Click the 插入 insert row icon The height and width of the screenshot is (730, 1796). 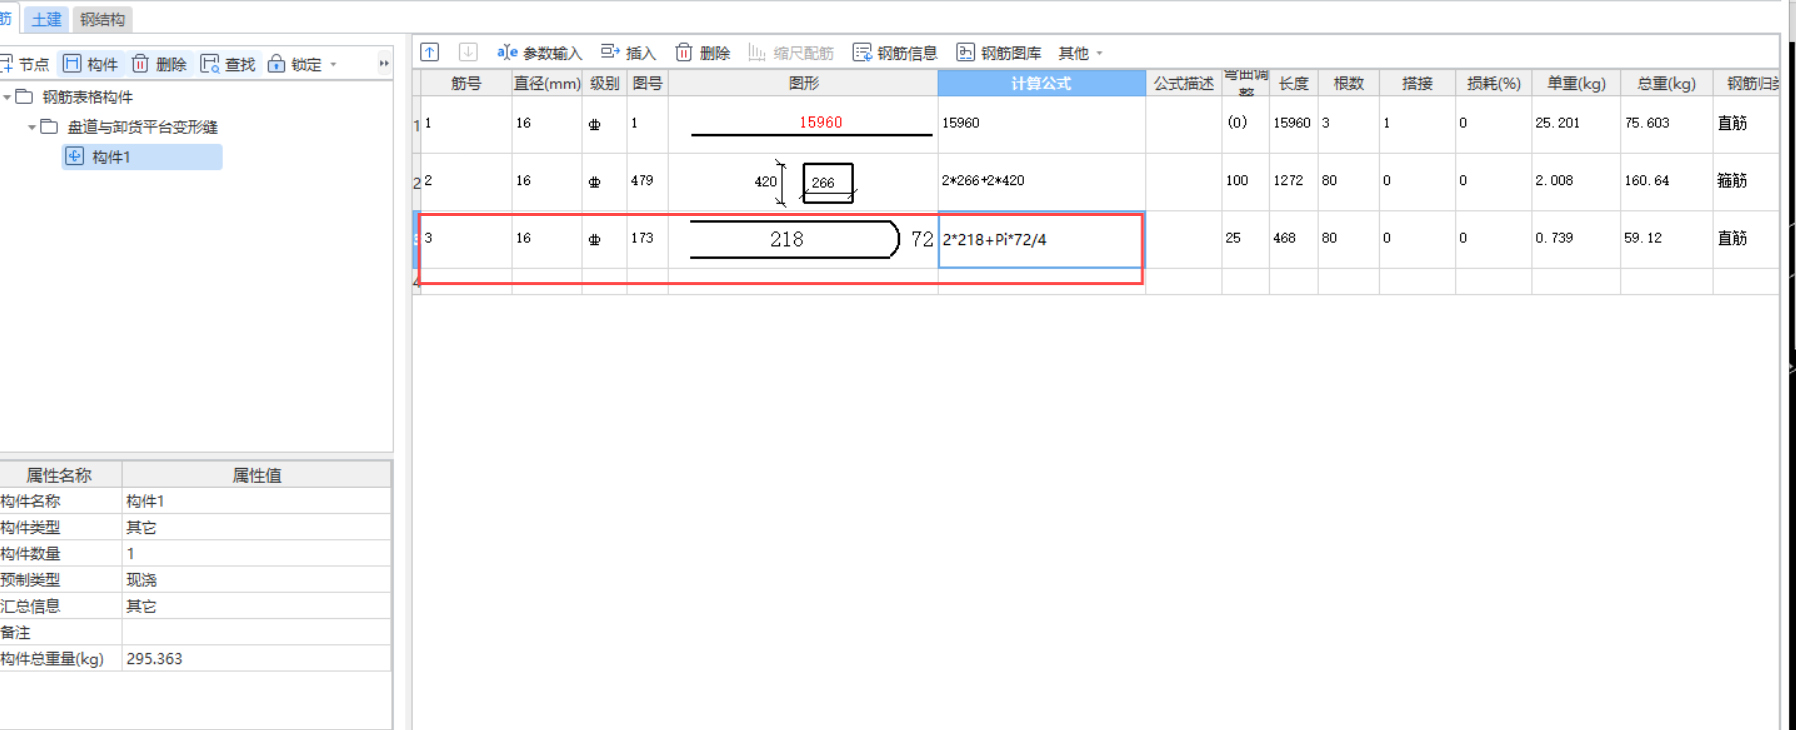(x=610, y=52)
